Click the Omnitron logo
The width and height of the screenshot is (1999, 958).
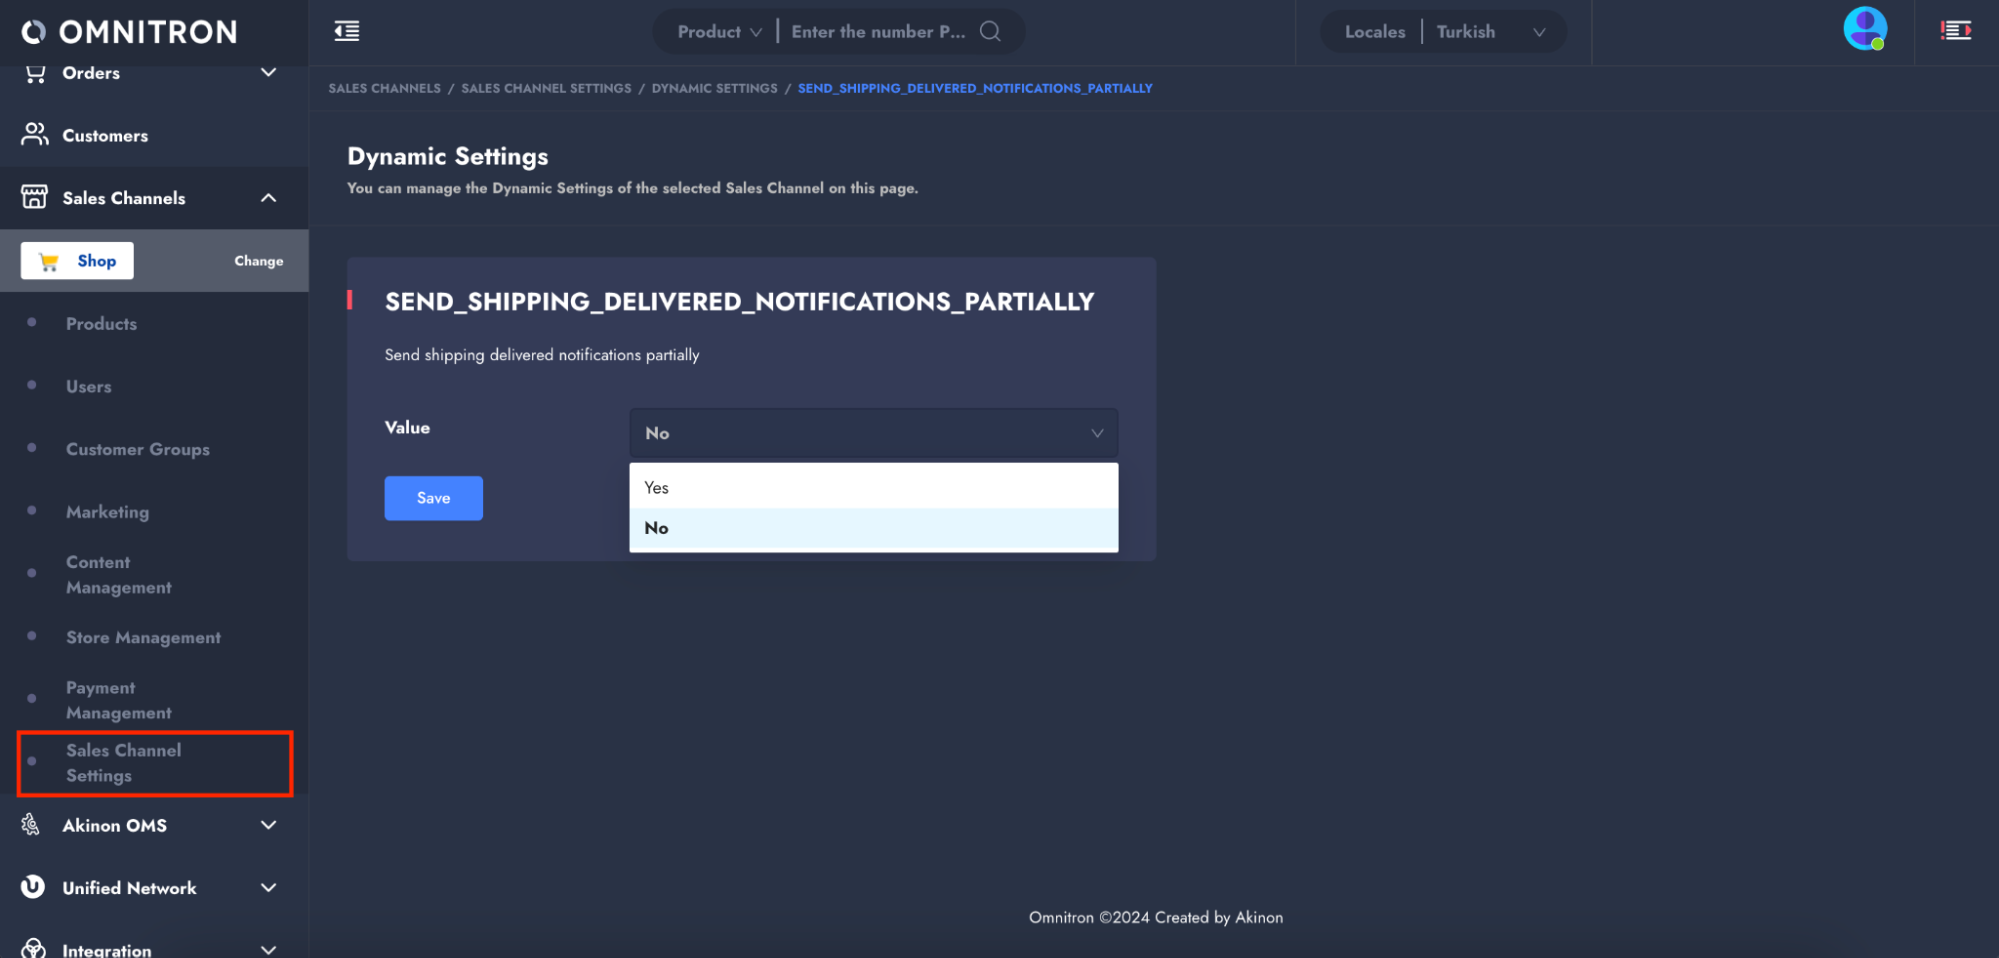[x=129, y=32]
